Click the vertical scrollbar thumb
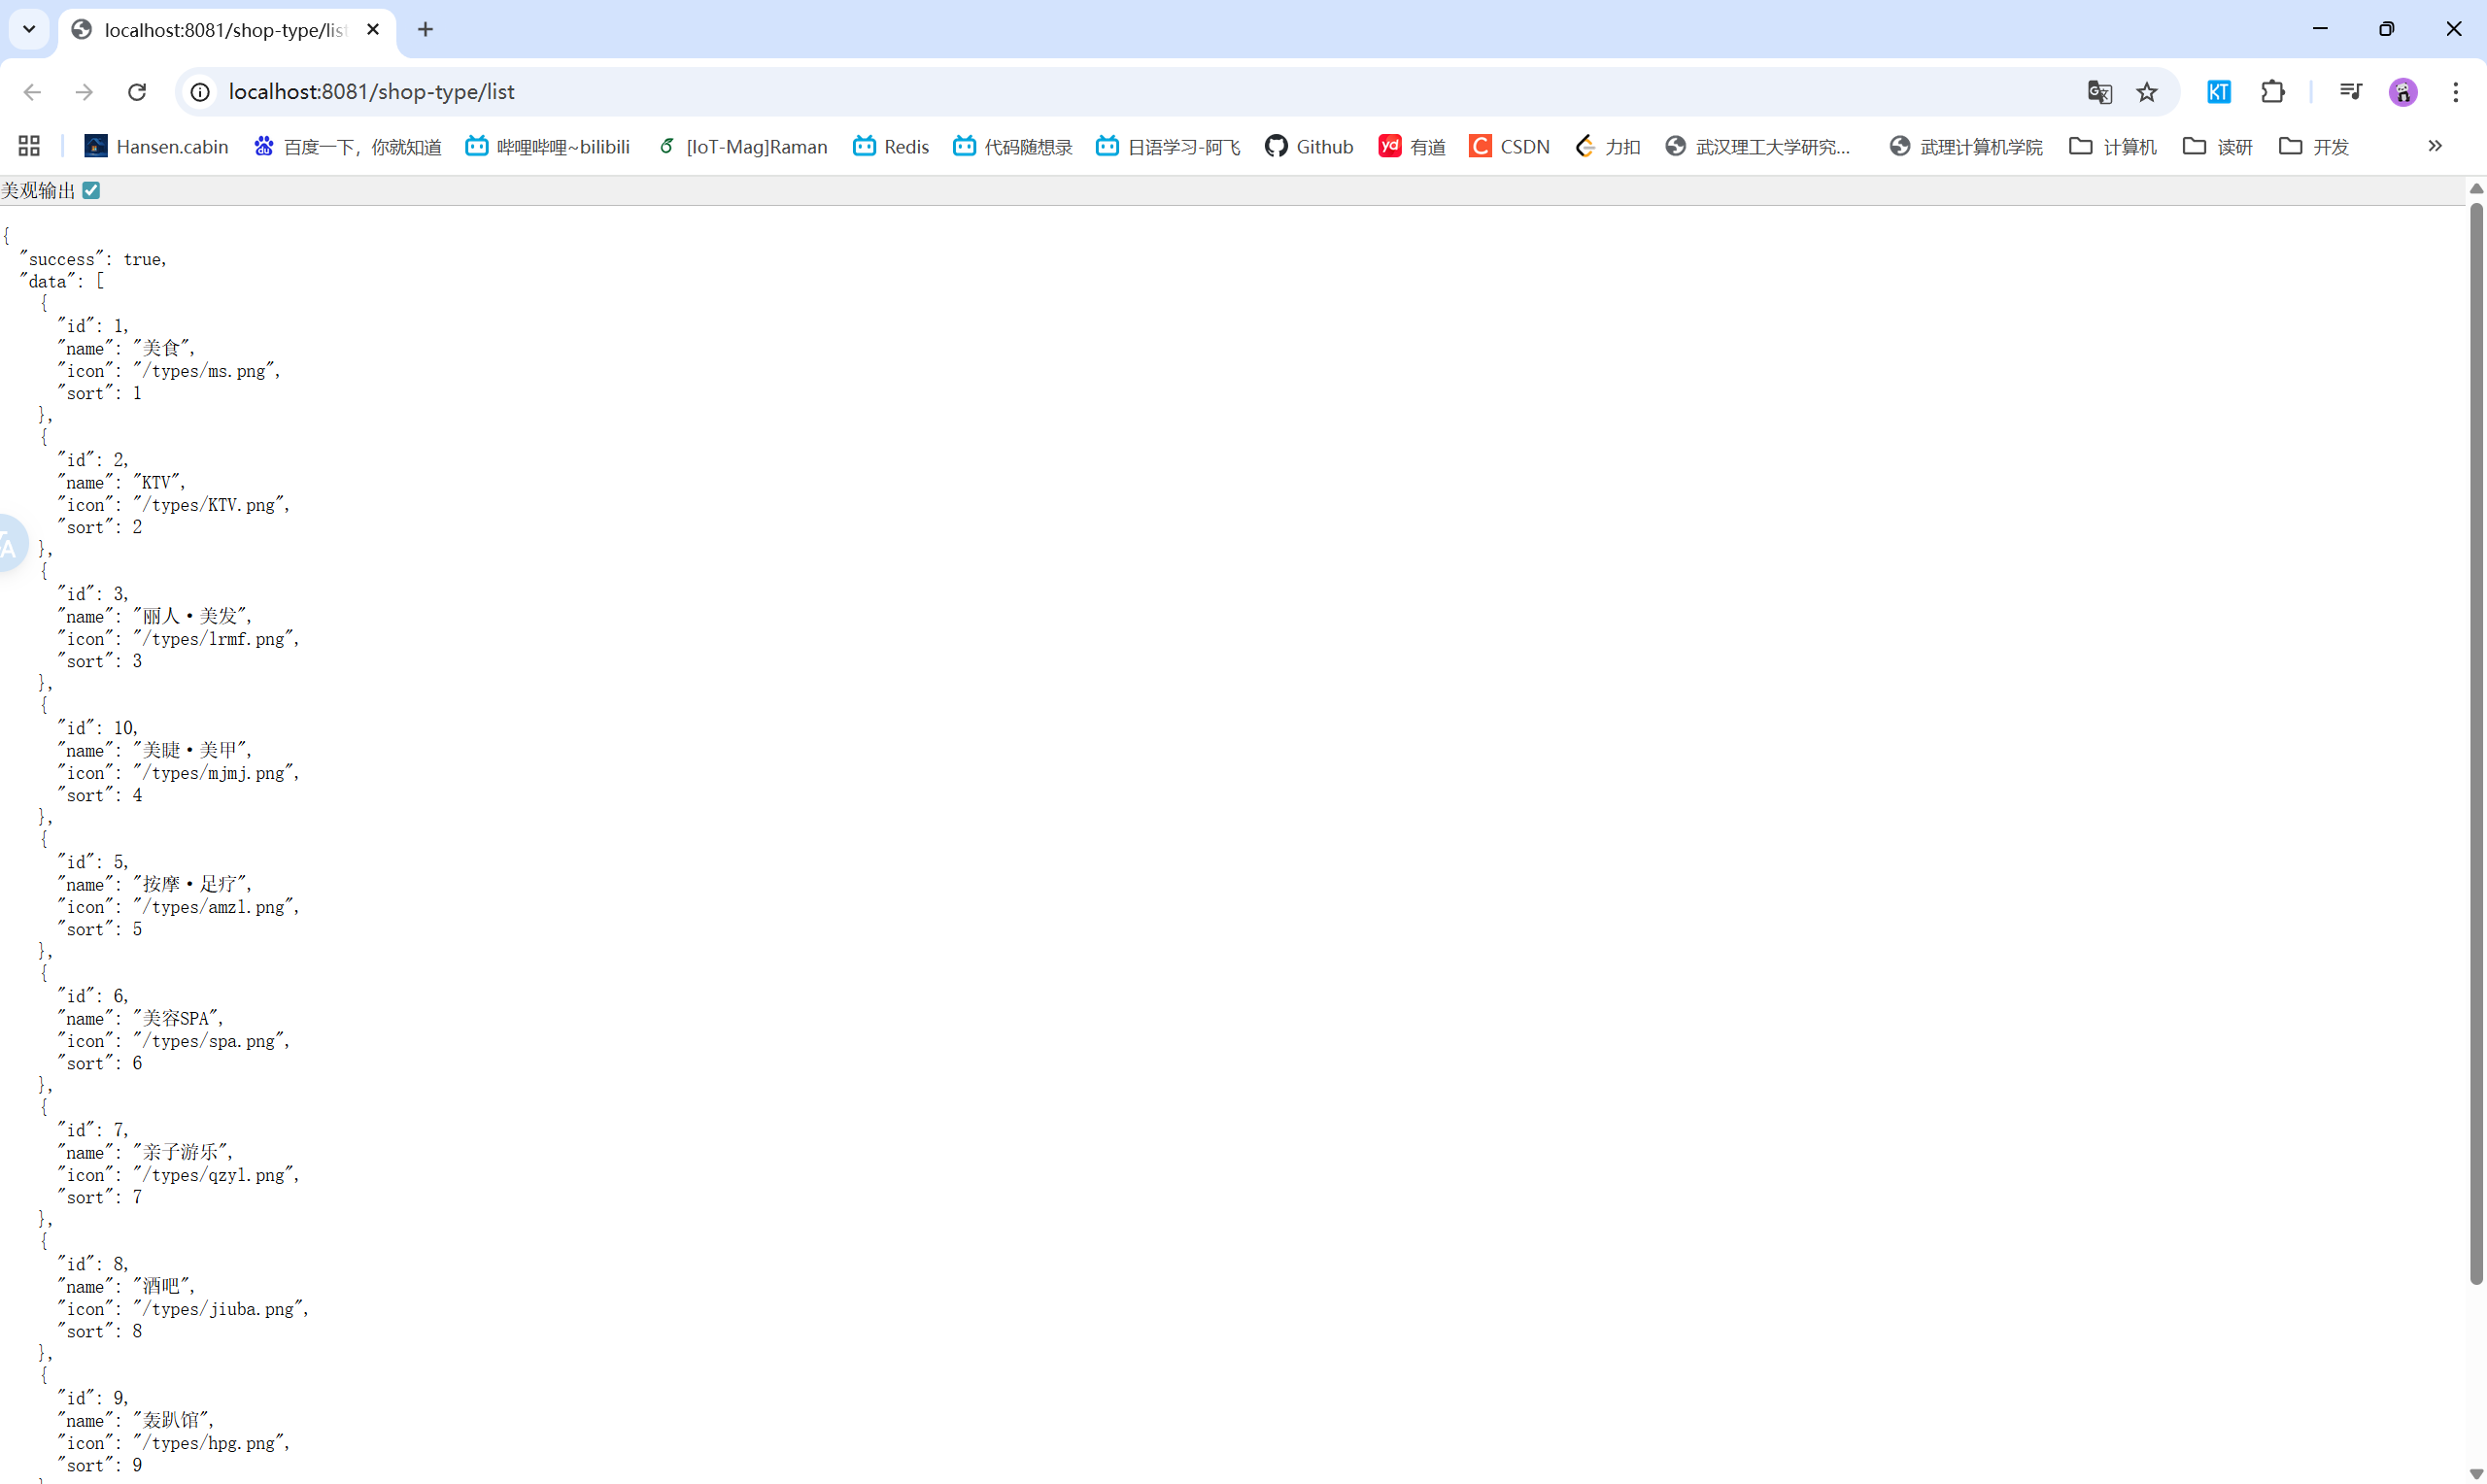 2476,742
